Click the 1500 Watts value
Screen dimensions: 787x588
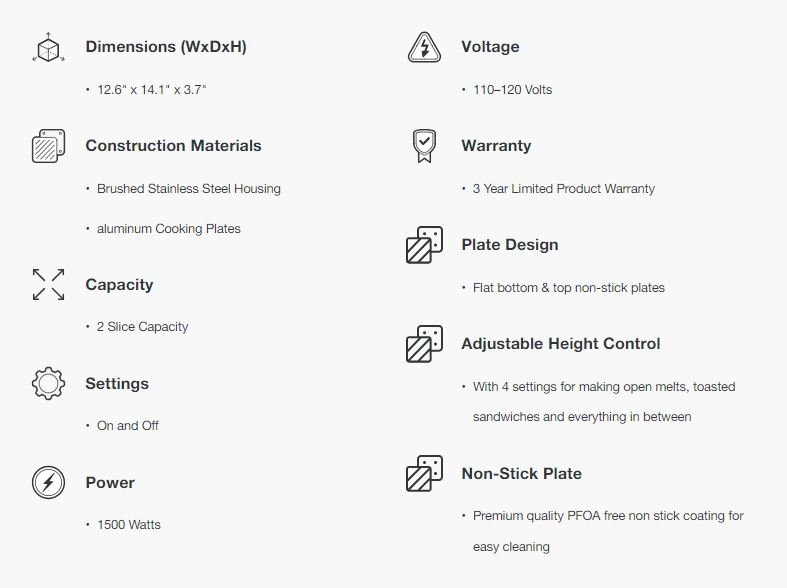[x=128, y=525]
